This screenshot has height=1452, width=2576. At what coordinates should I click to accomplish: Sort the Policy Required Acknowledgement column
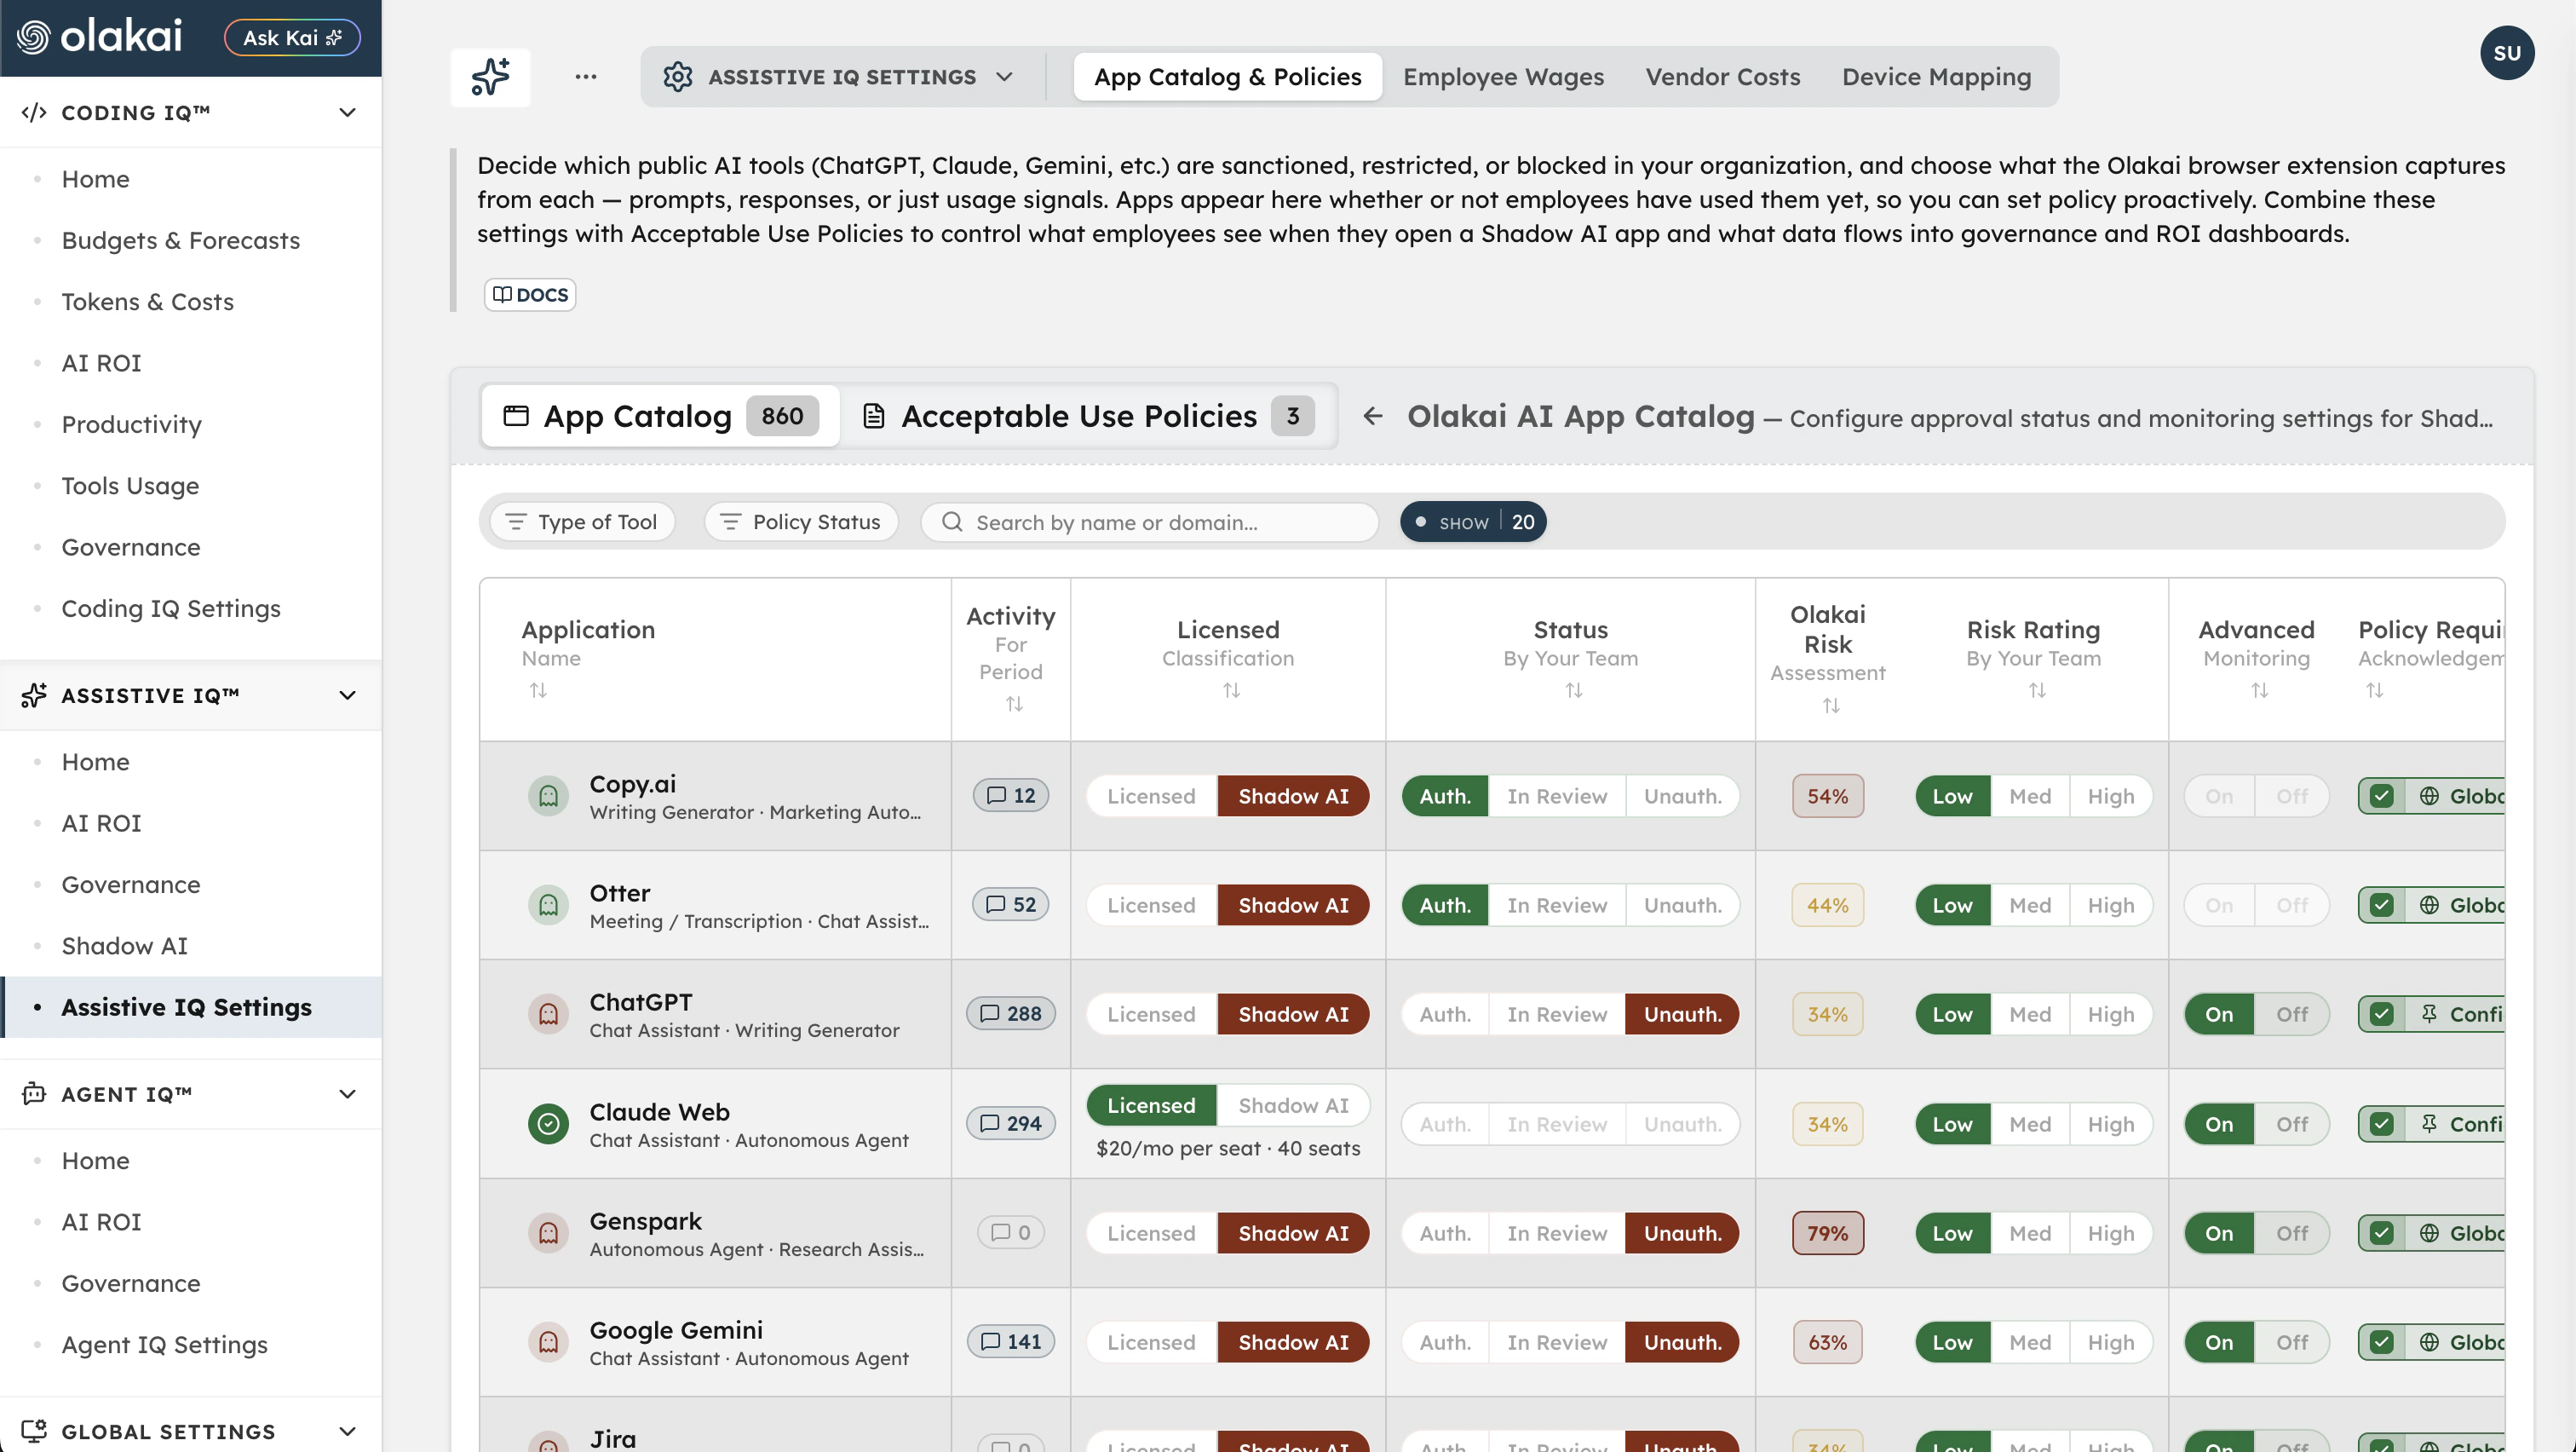click(x=2375, y=690)
